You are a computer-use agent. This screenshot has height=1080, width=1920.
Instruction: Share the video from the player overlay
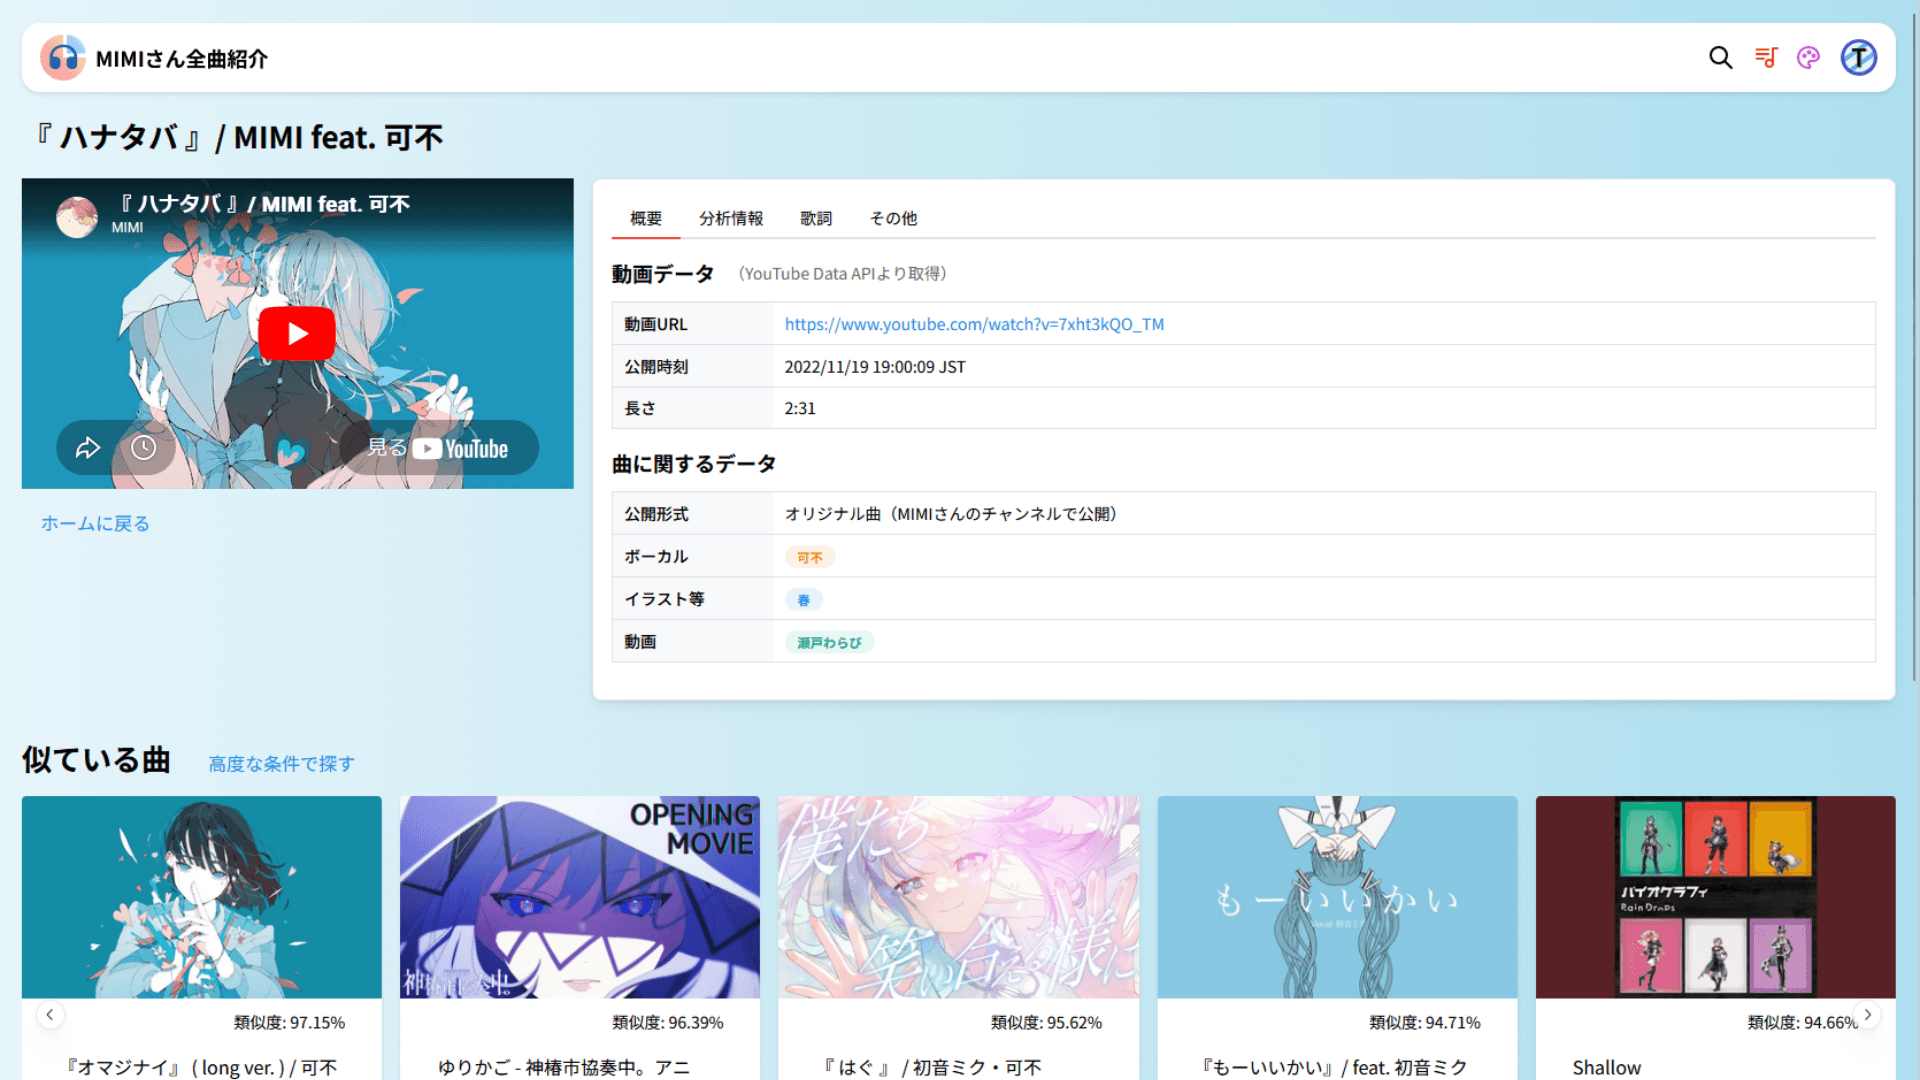(88, 448)
